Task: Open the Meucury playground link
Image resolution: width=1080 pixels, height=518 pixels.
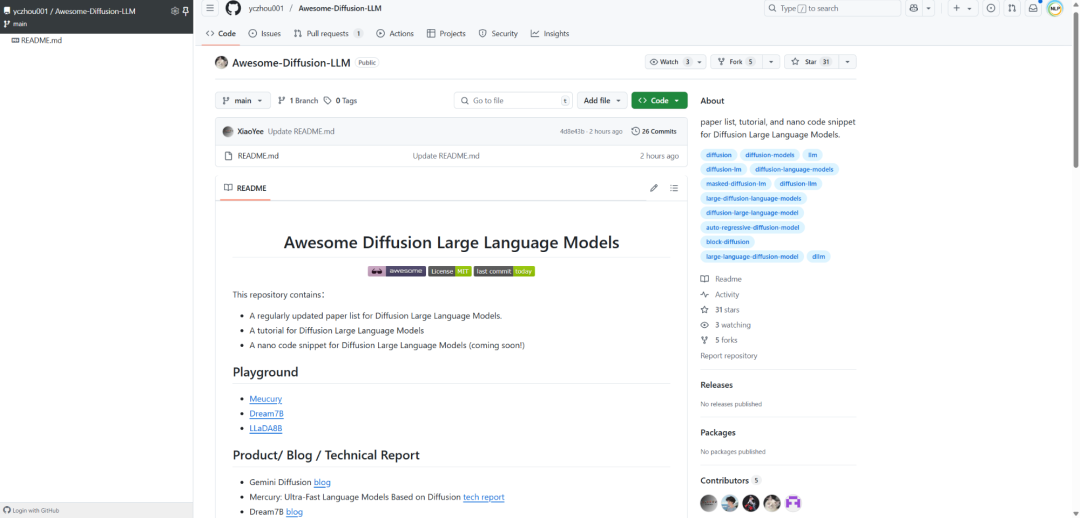Action: pos(265,399)
